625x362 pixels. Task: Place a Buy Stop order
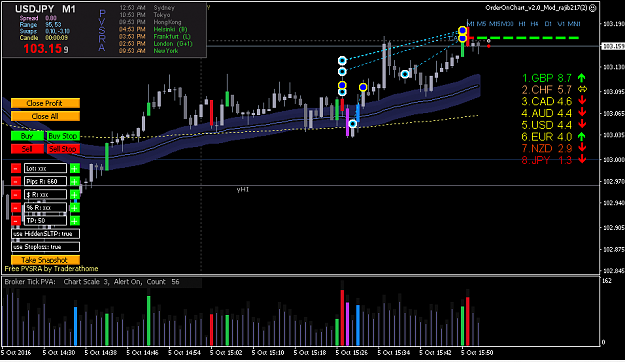(63, 136)
